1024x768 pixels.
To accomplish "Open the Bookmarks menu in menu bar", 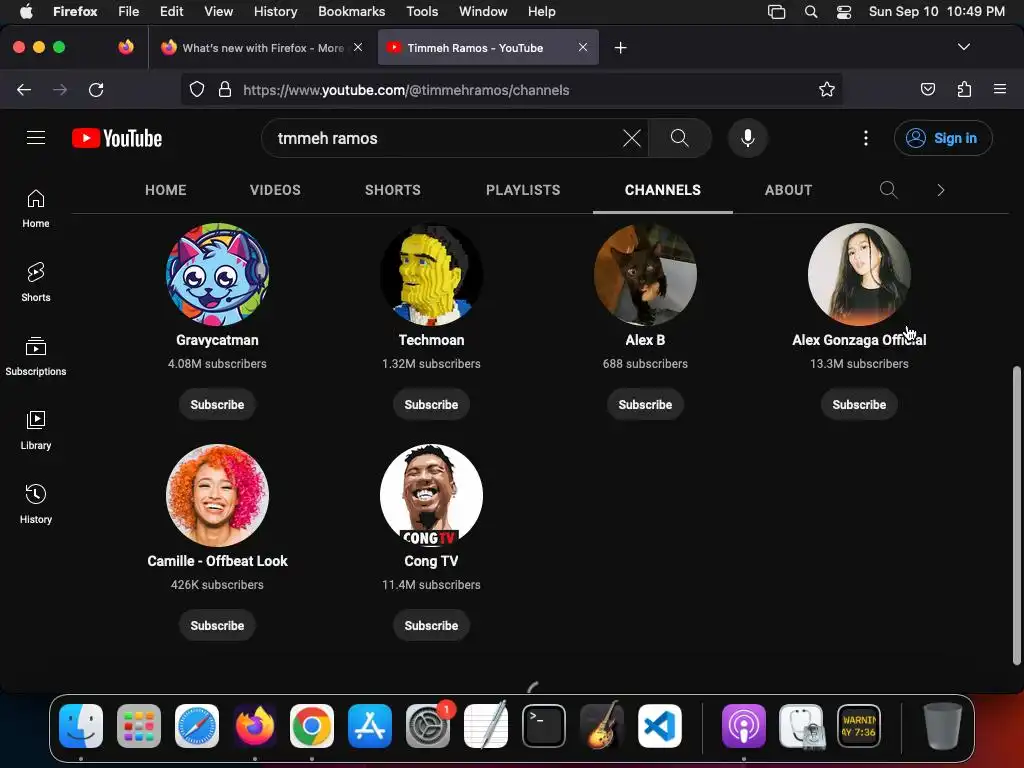I will point(351,12).
